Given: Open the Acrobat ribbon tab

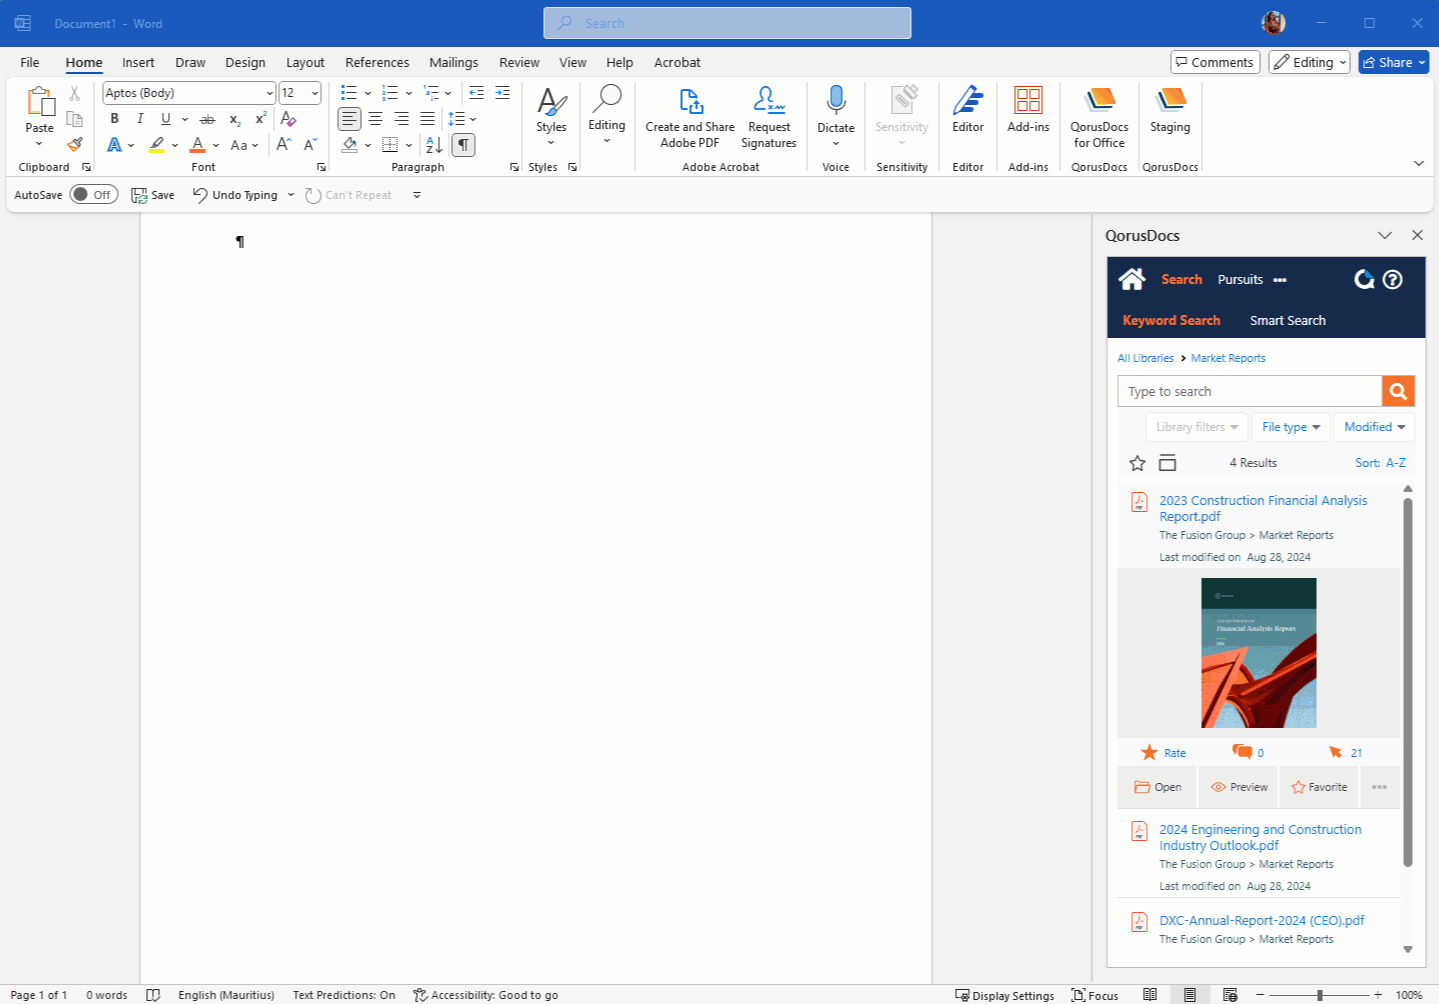Looking at the screenshot, I should click(677, 62).
